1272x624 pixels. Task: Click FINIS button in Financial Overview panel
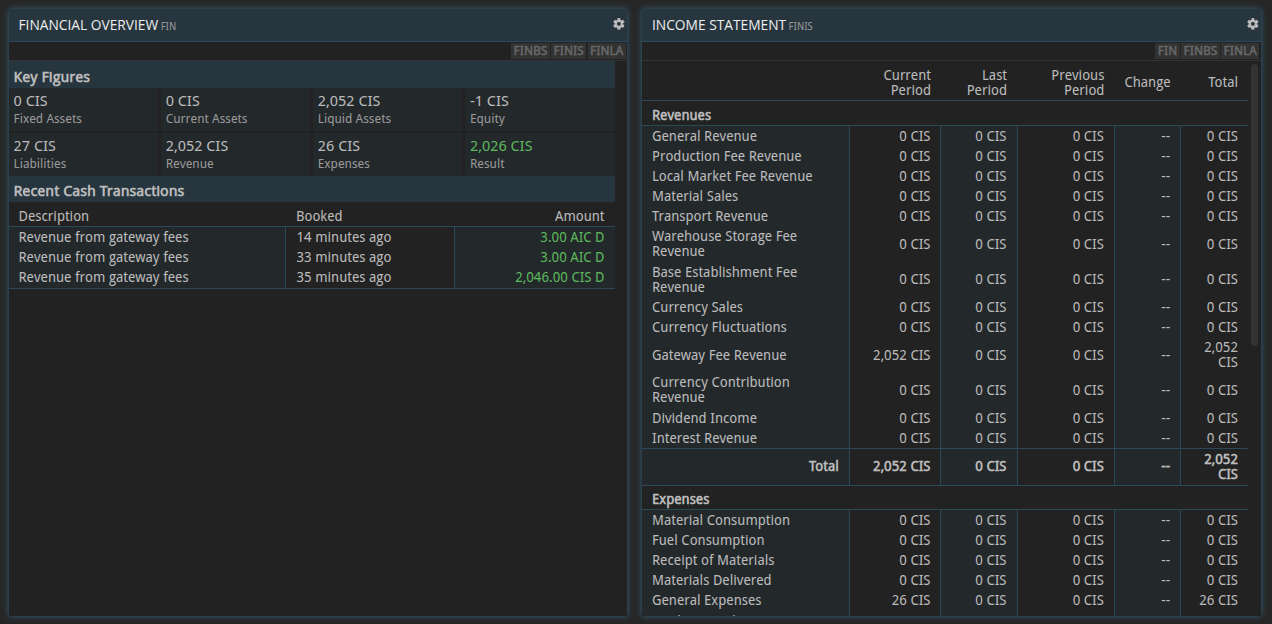pyautogui.click(x=568, y=51)
